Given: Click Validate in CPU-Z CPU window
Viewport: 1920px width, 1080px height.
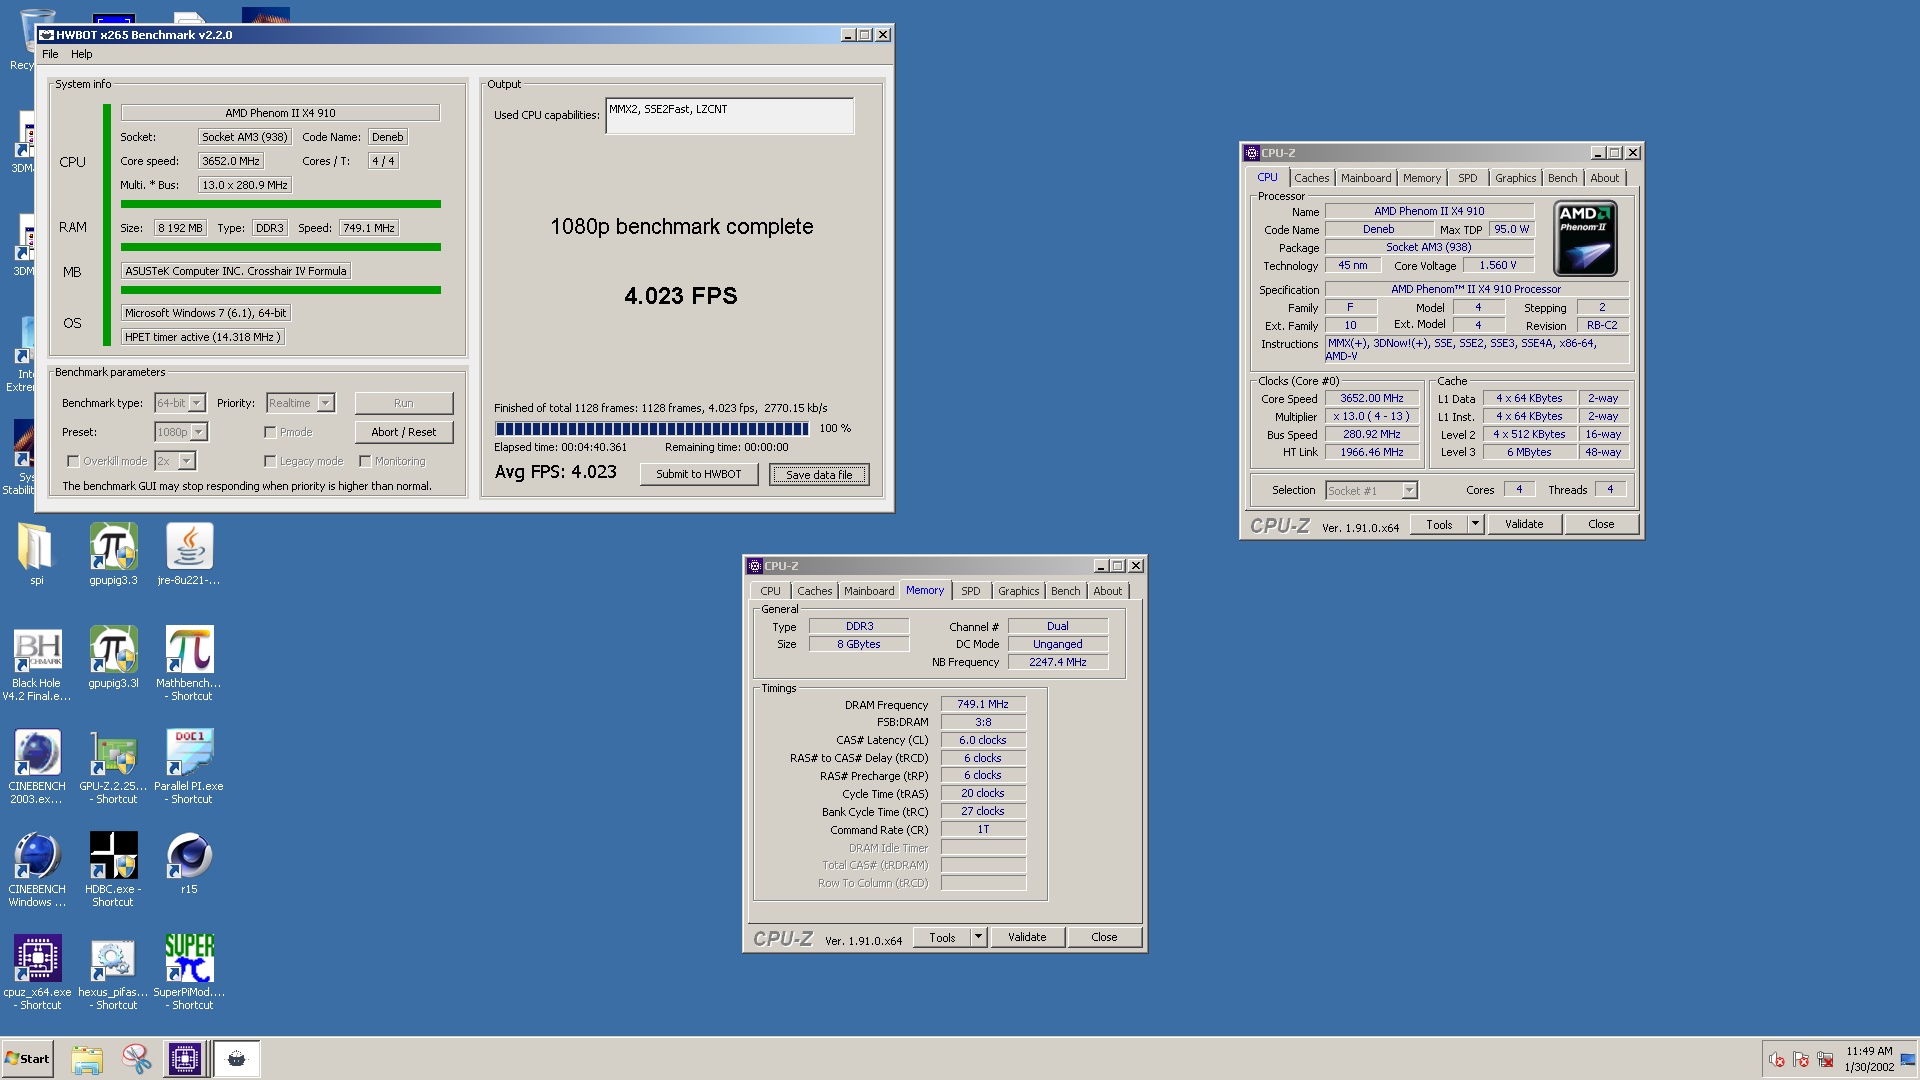Looking at the screenshot, I should [x=1524, y=524].
